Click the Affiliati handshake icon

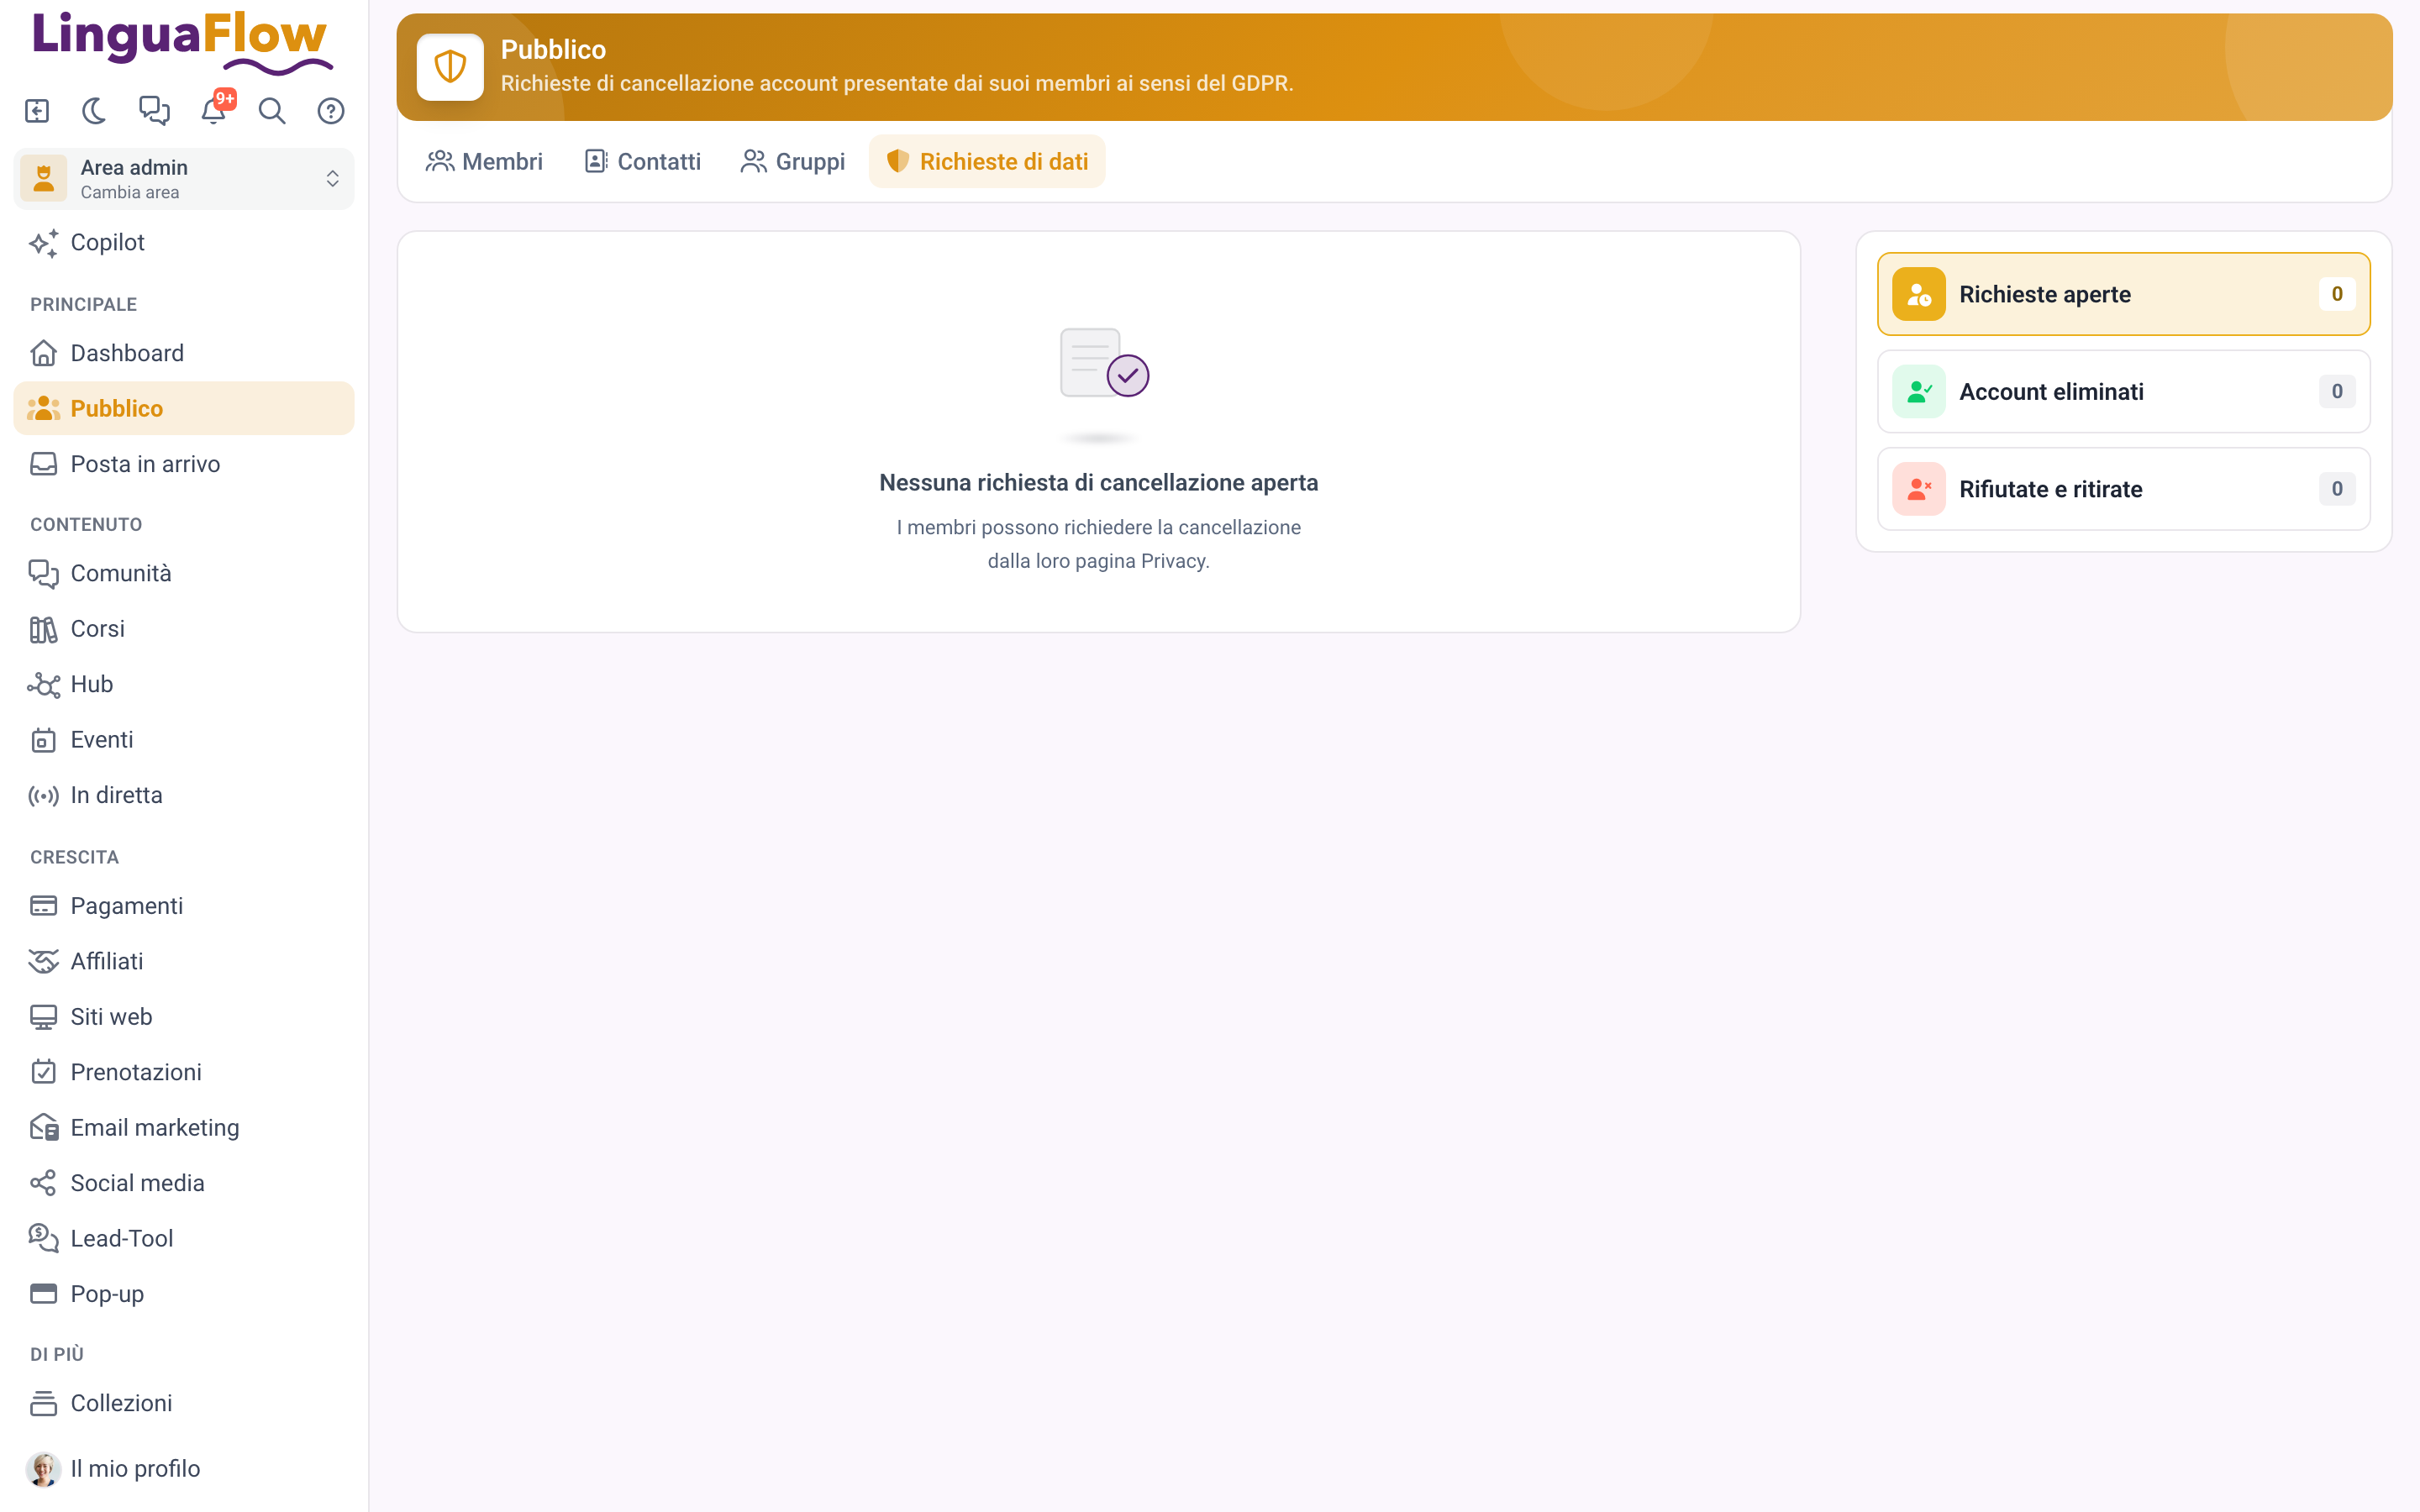(x=43, y=962)
